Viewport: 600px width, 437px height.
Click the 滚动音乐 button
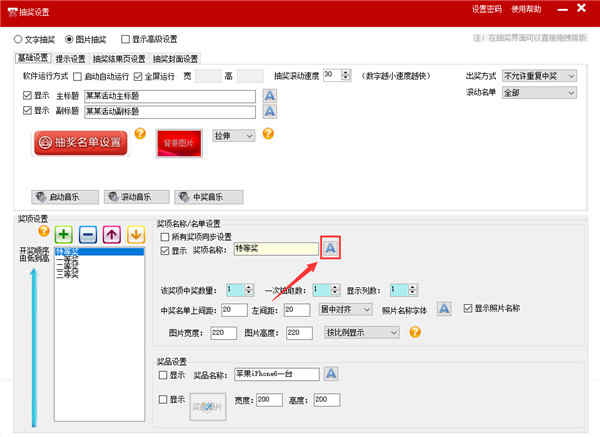[137, 197]
